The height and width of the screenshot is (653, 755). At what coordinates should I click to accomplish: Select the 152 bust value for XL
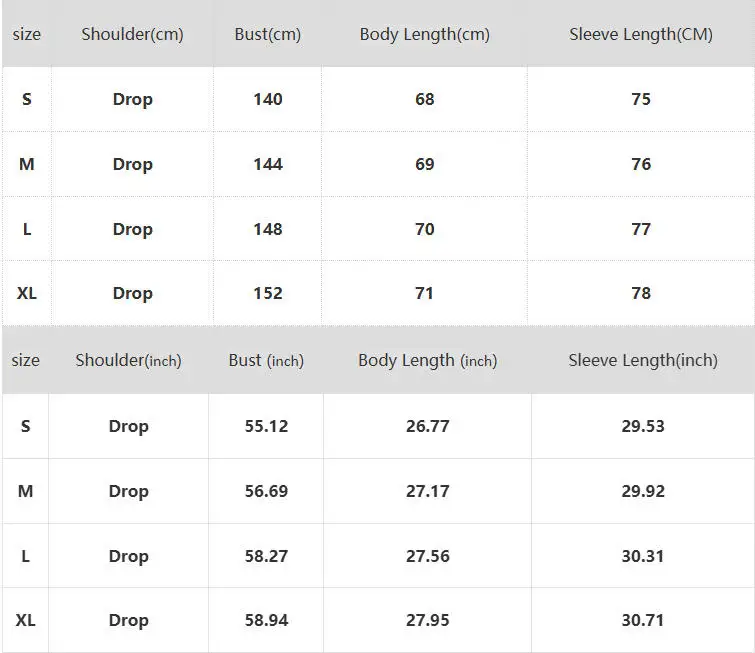click(268, 293)
